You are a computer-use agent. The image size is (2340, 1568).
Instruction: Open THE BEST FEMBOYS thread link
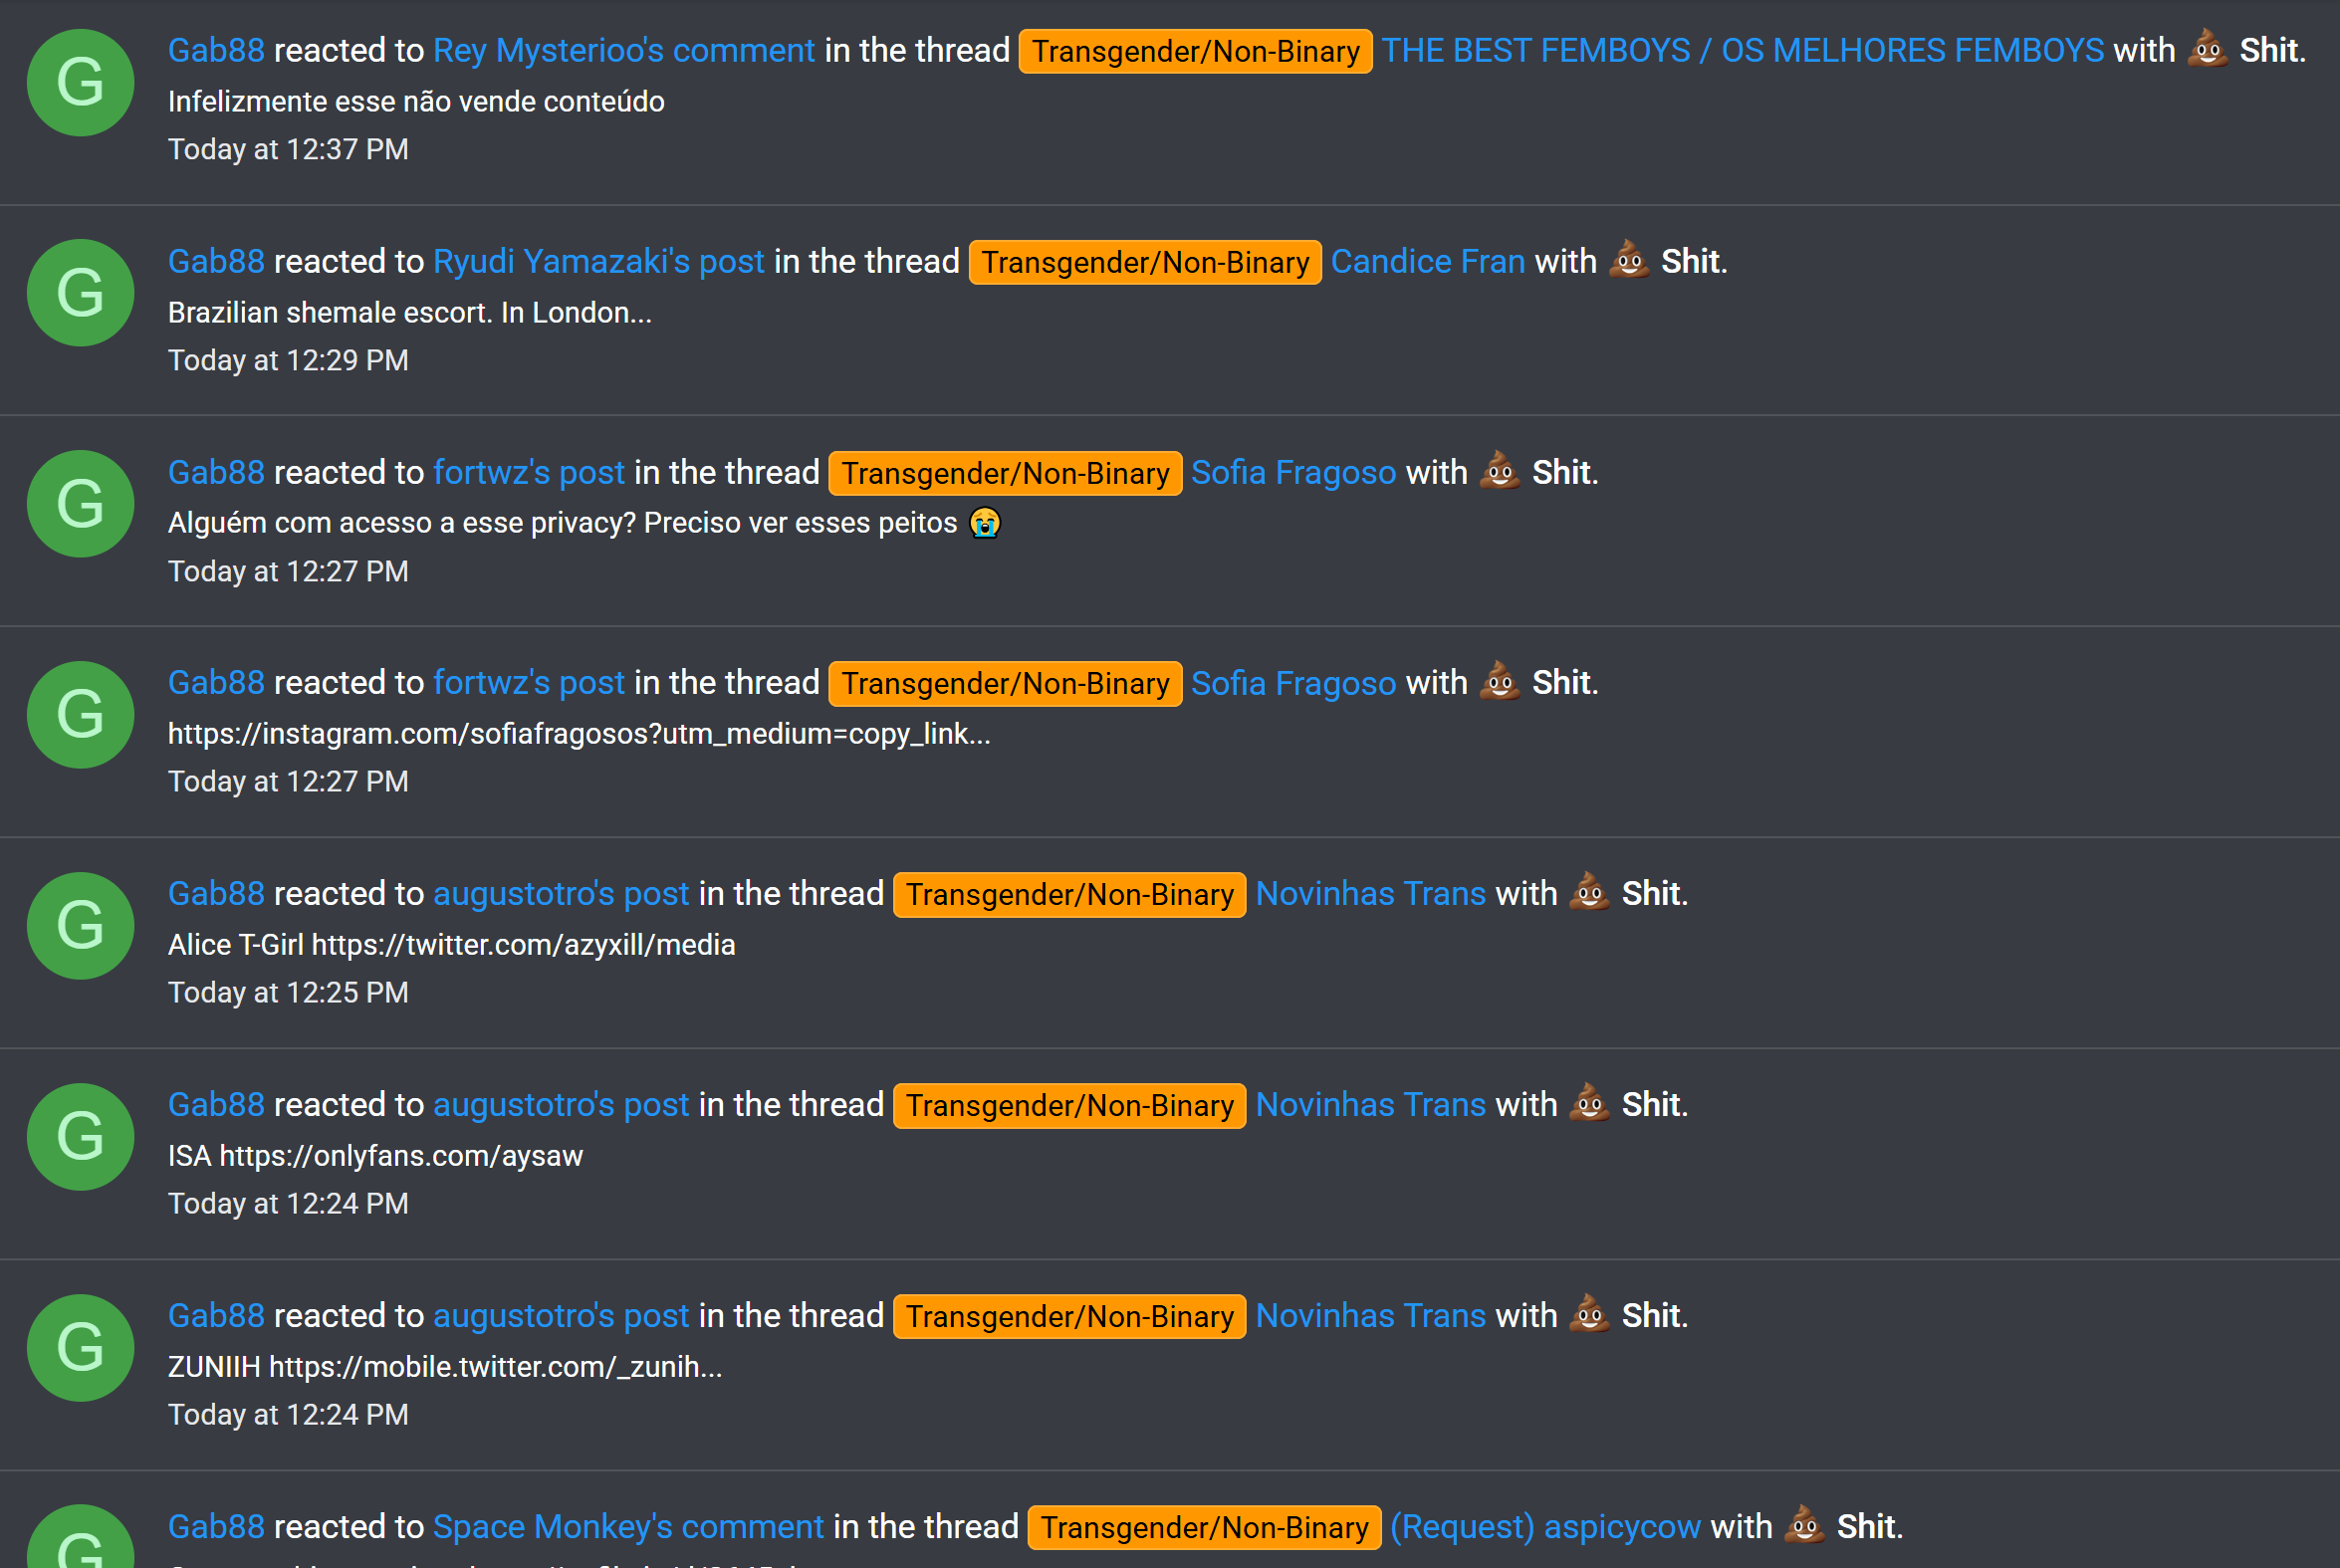coord(1742,50)
